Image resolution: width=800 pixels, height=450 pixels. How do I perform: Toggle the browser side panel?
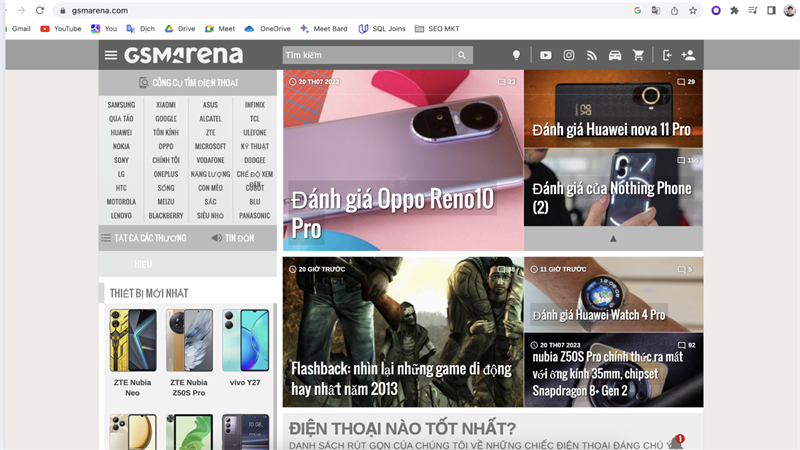[771, 10]
